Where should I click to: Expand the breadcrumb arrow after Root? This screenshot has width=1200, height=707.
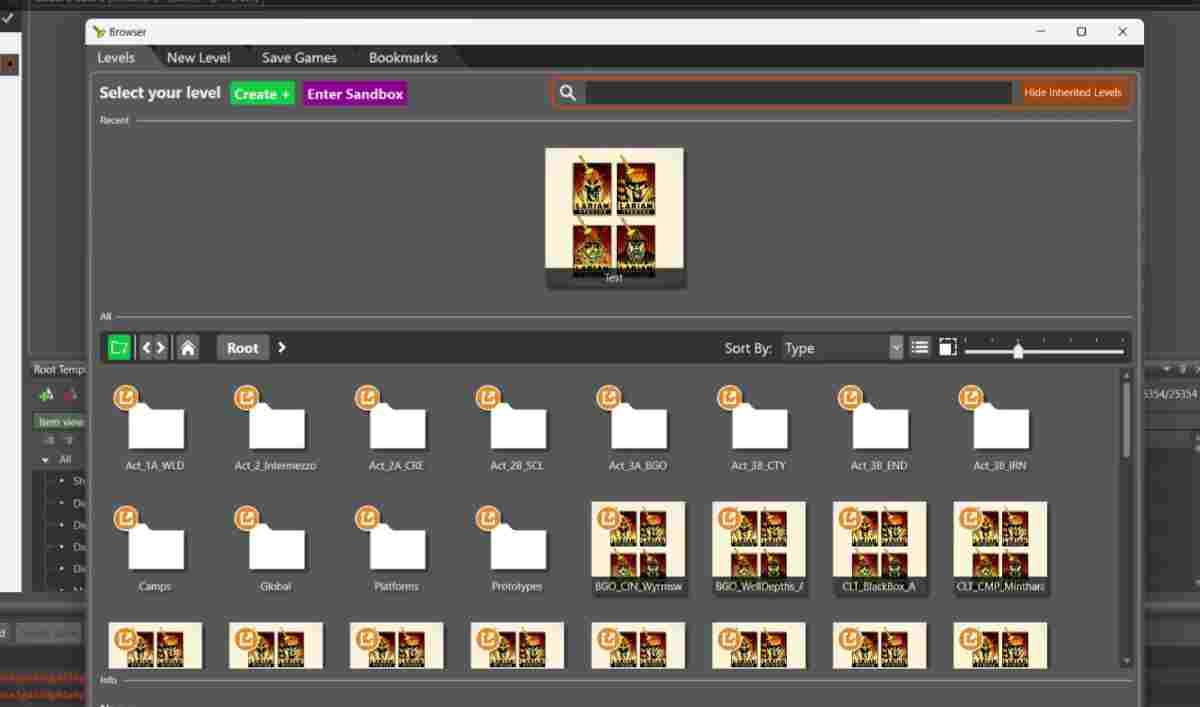point(282,348)
